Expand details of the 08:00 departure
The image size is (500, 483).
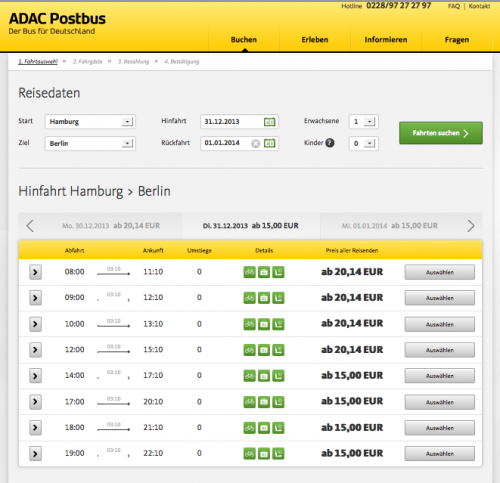[x=35, y=272]
